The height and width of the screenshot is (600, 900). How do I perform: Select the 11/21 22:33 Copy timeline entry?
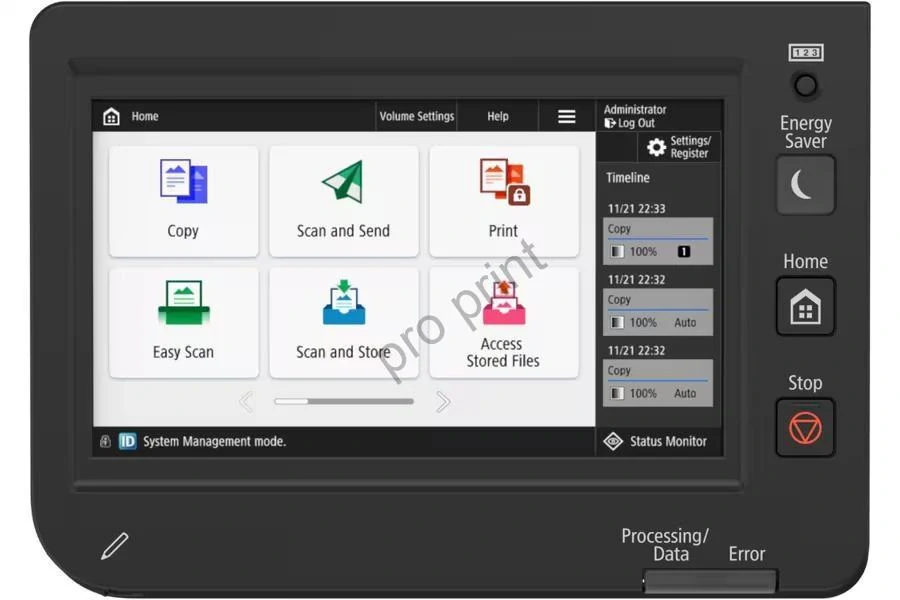click(658, 241)
